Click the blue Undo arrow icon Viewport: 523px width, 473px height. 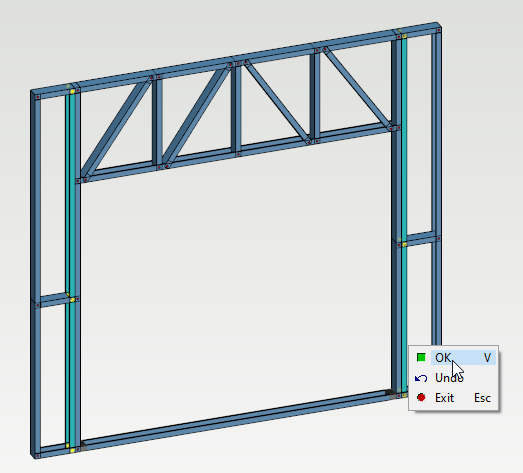tap(421, 378)
